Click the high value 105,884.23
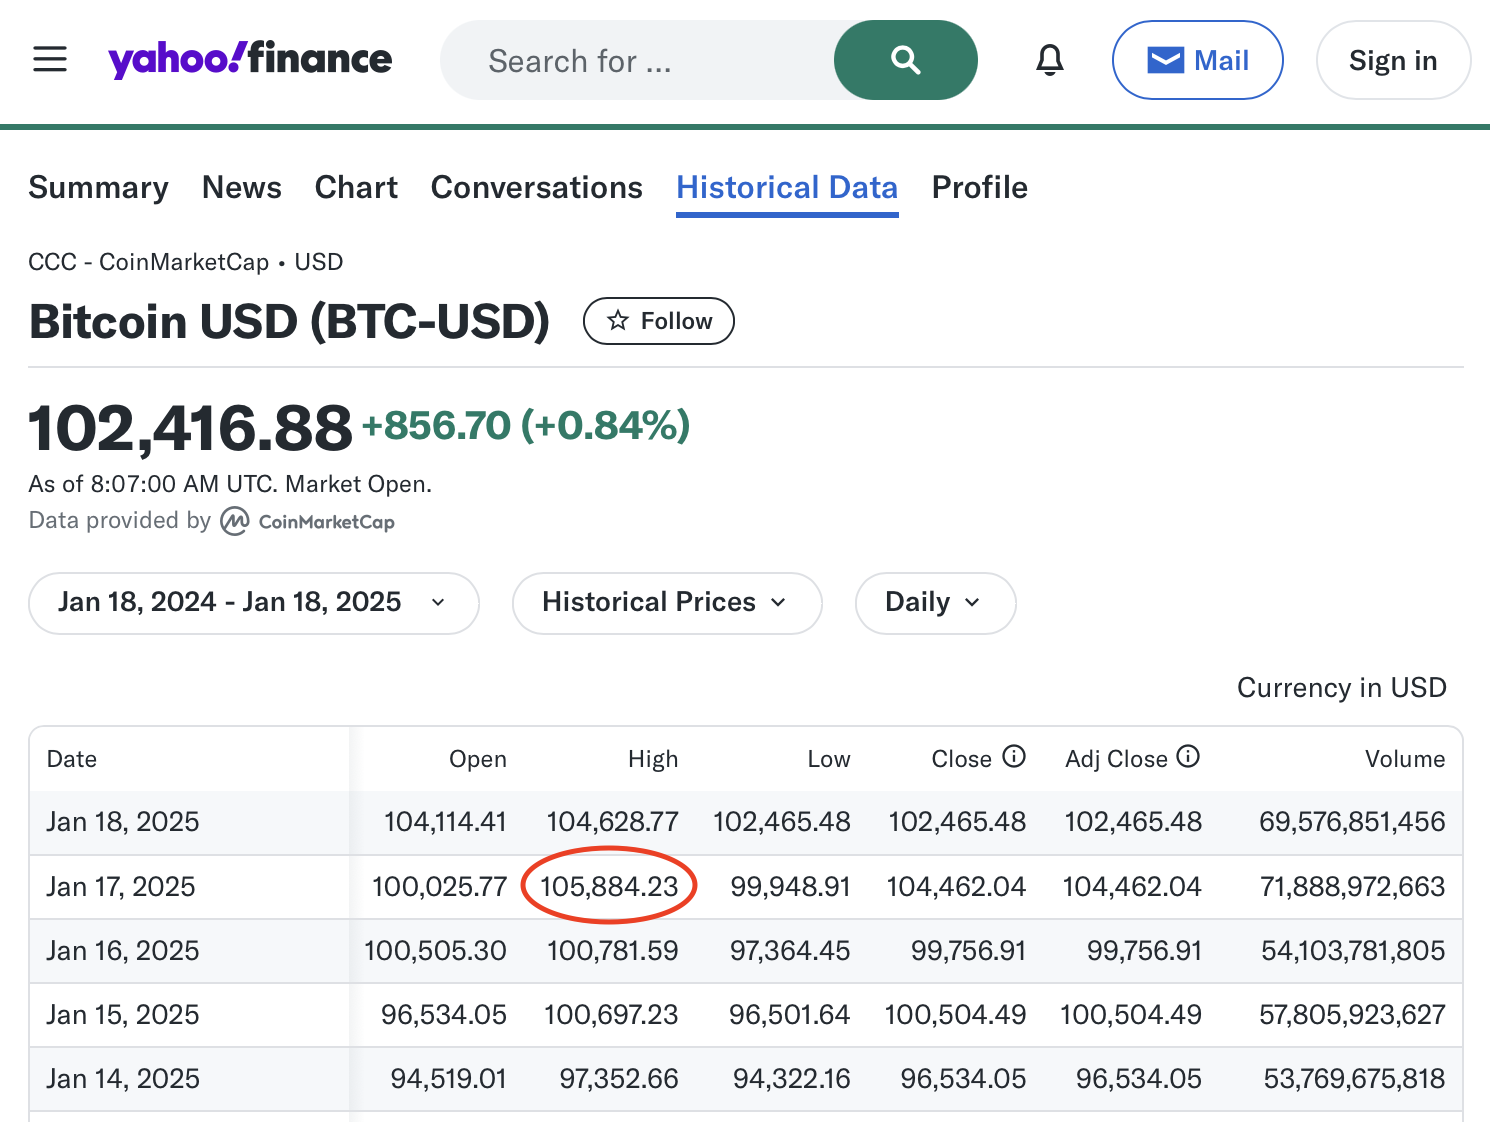 [609, 887]
